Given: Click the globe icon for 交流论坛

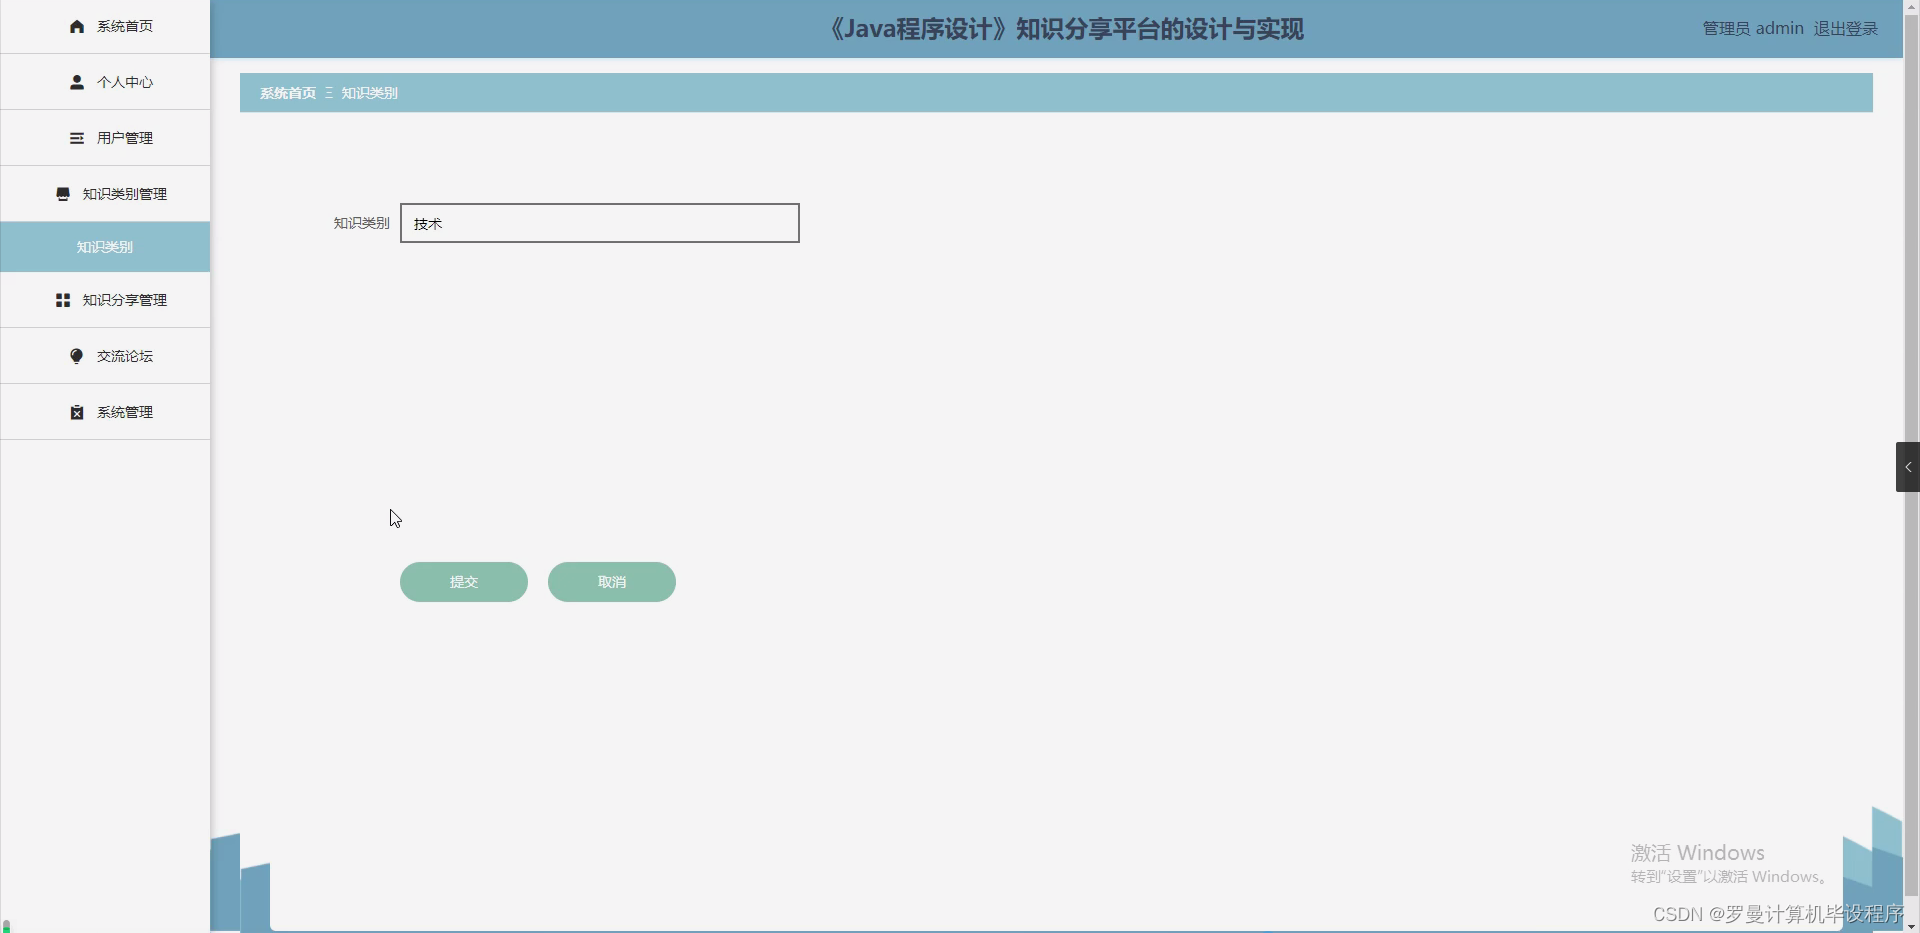Looking at the screenshot, I should tap(76, 356).
